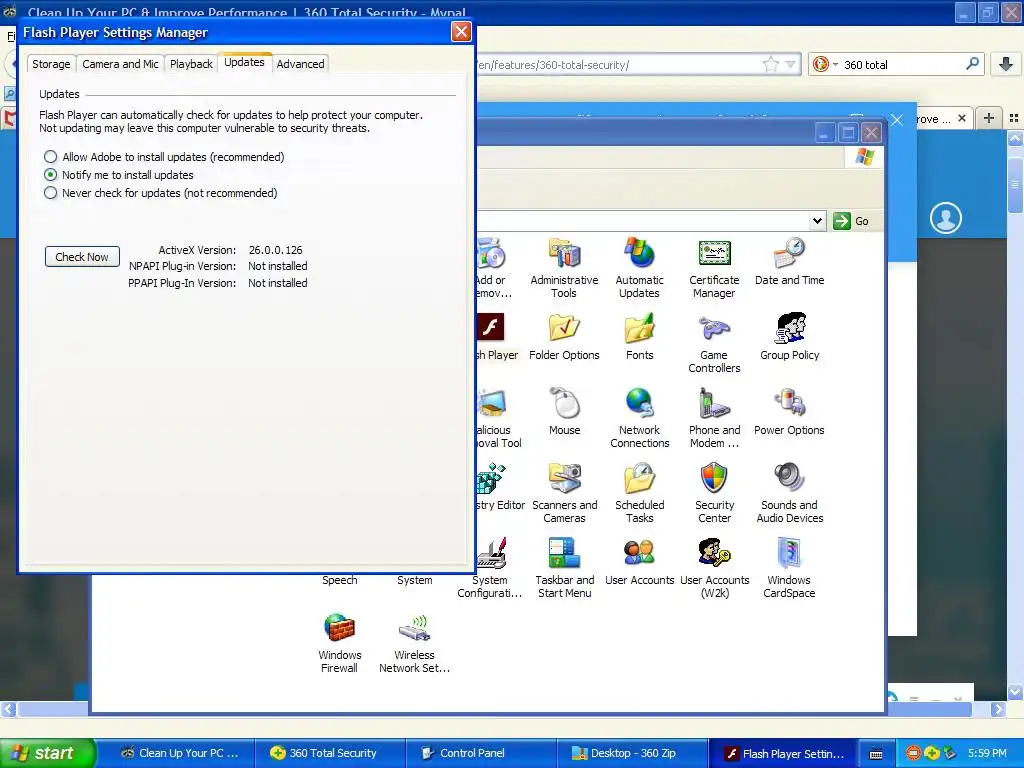Click the tab list grid icon
1024x768 pixels.
coord(1014,118)
